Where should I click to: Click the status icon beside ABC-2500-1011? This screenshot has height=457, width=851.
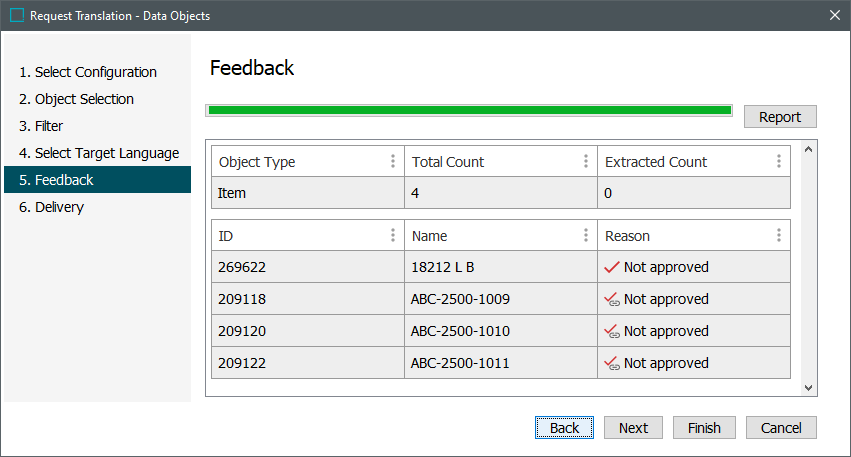[x=612, y=363]
